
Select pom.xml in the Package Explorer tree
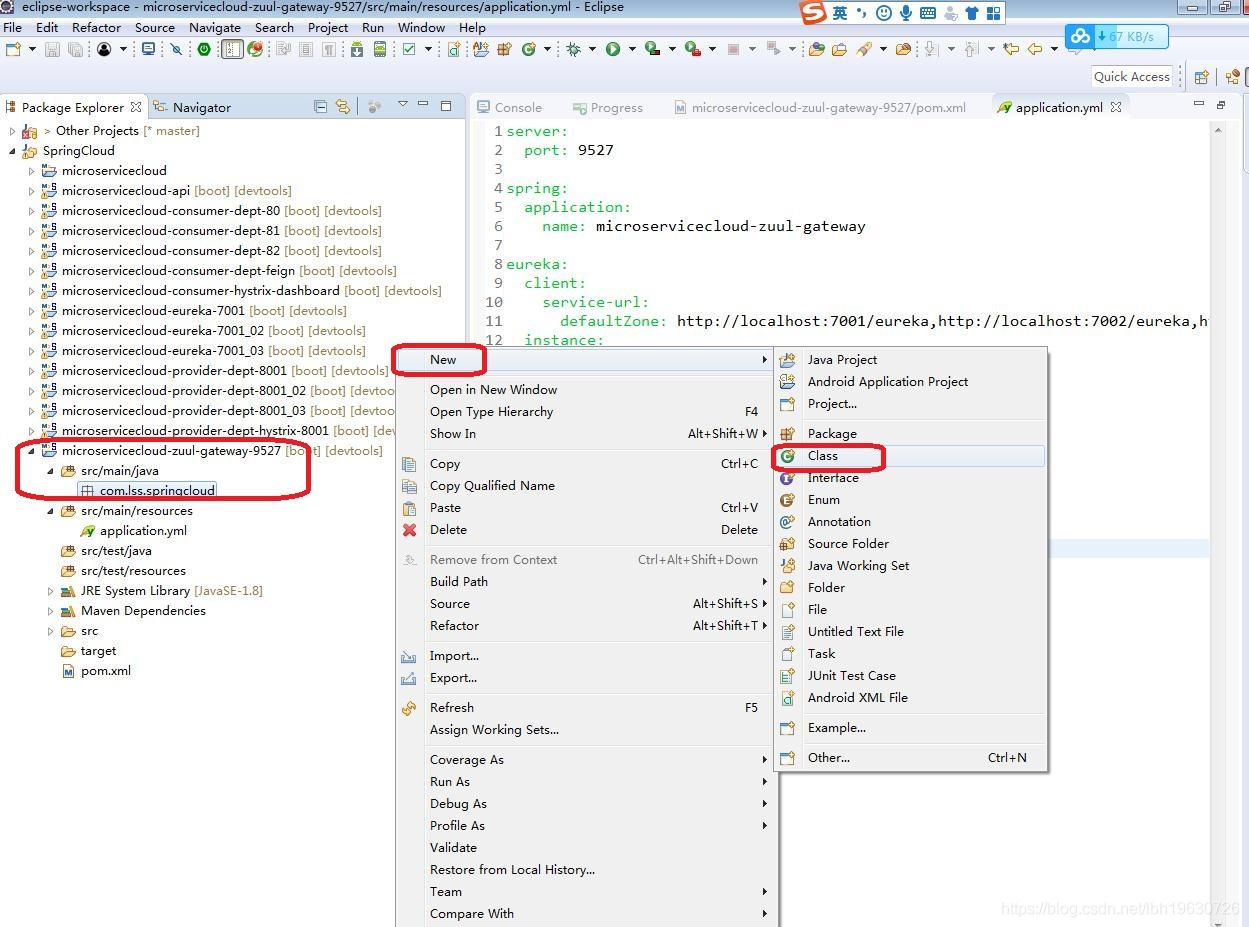click(x=105, y=671)
